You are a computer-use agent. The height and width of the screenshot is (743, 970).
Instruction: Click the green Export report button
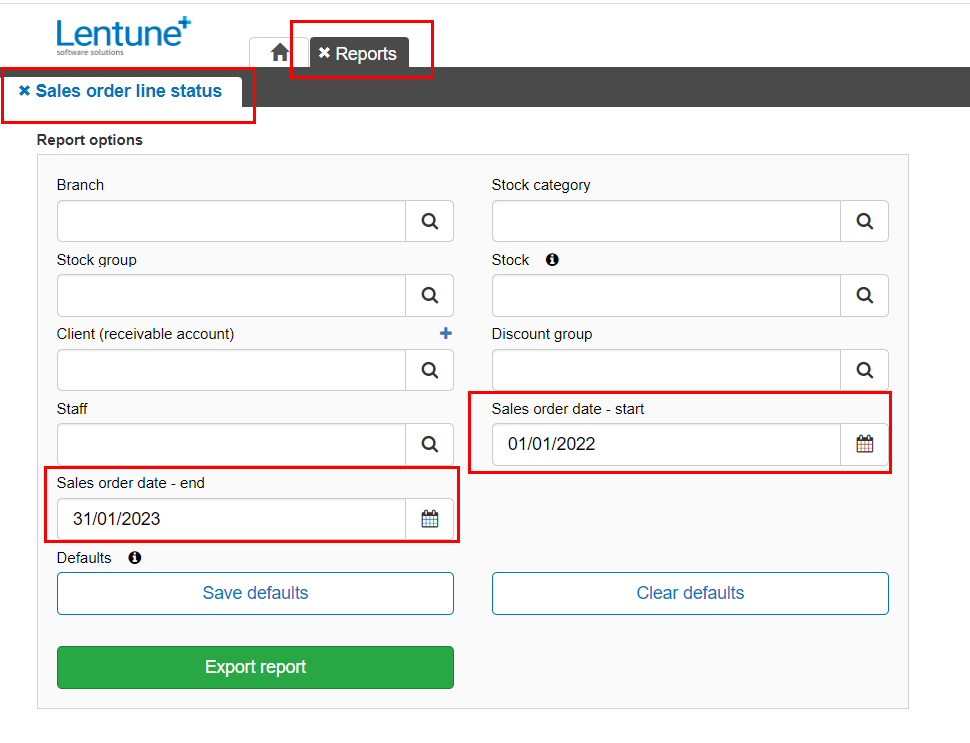point(255,667)
